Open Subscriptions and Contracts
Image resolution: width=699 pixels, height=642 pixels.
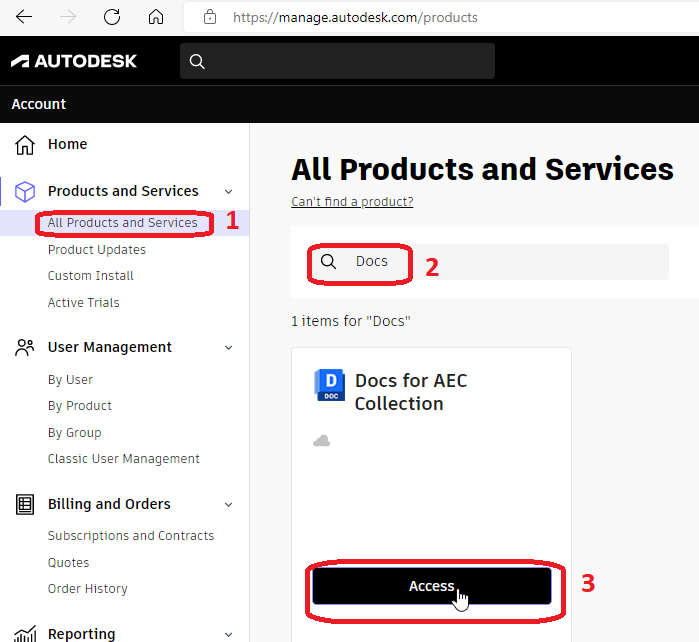click(131, 535)
